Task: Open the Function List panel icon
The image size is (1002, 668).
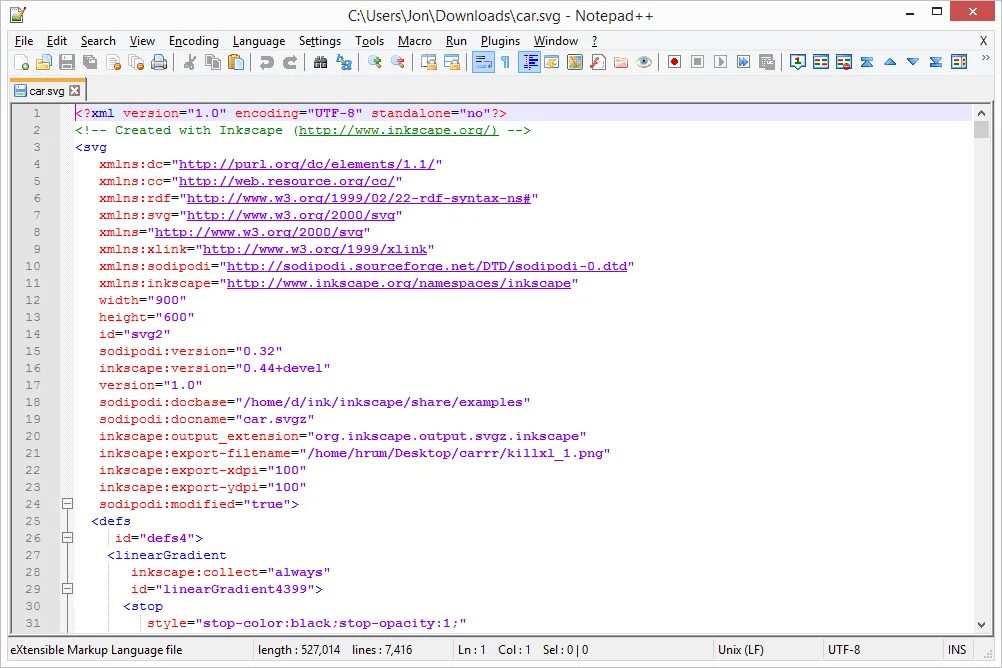Action: (597, 62)
